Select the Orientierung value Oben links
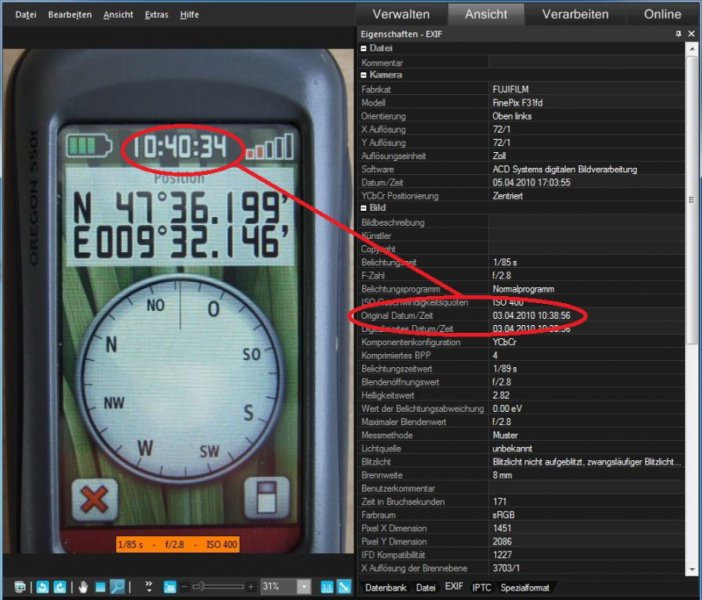 click(x=512, y=116)
